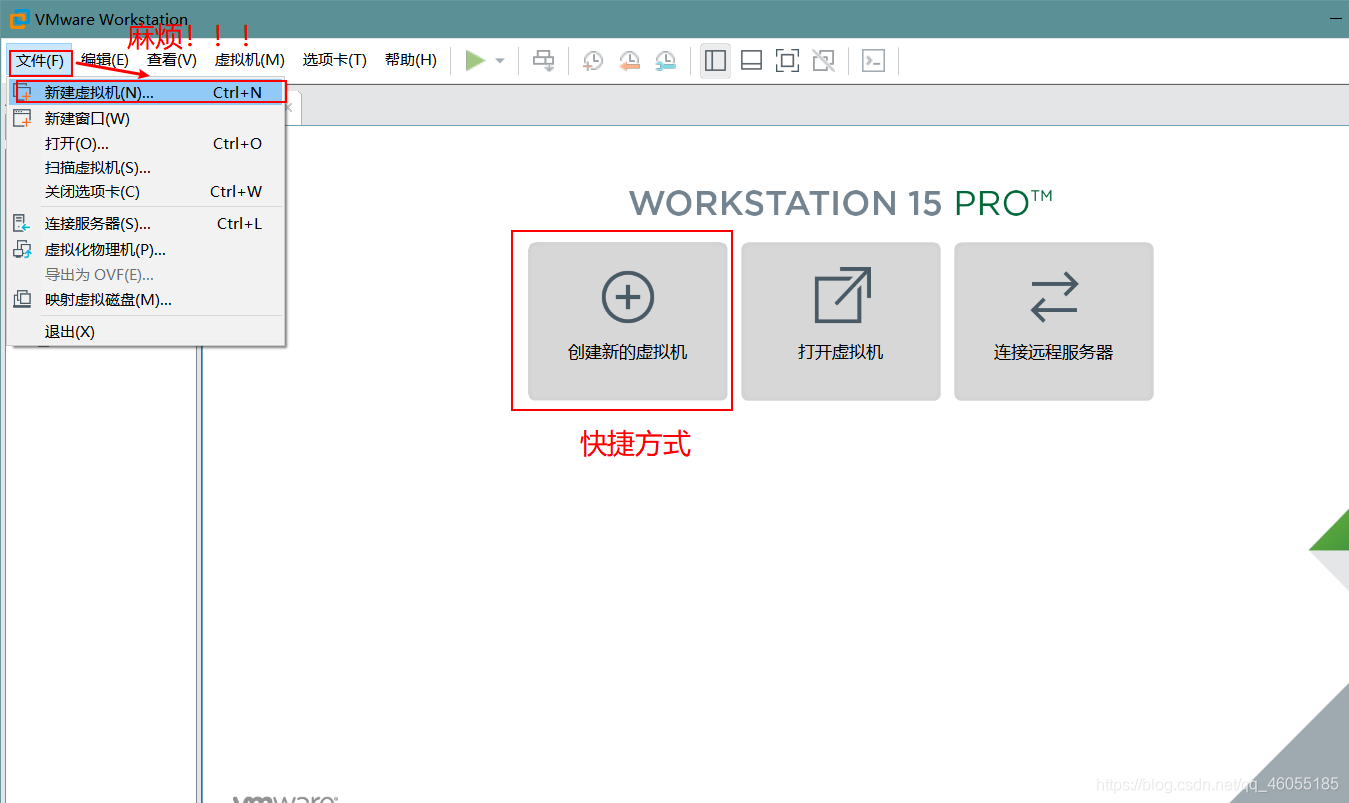Image resolution: width=1349 pixels, height=803 pixels.
Task: Click the 创建新的虚拟机 tile
Action: click(x=628, y=321)
